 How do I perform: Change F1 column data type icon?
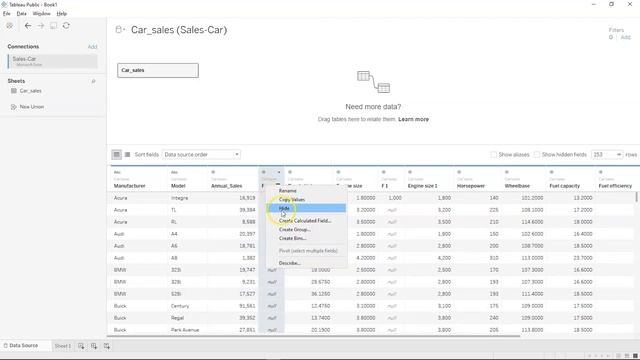(383, 172)
